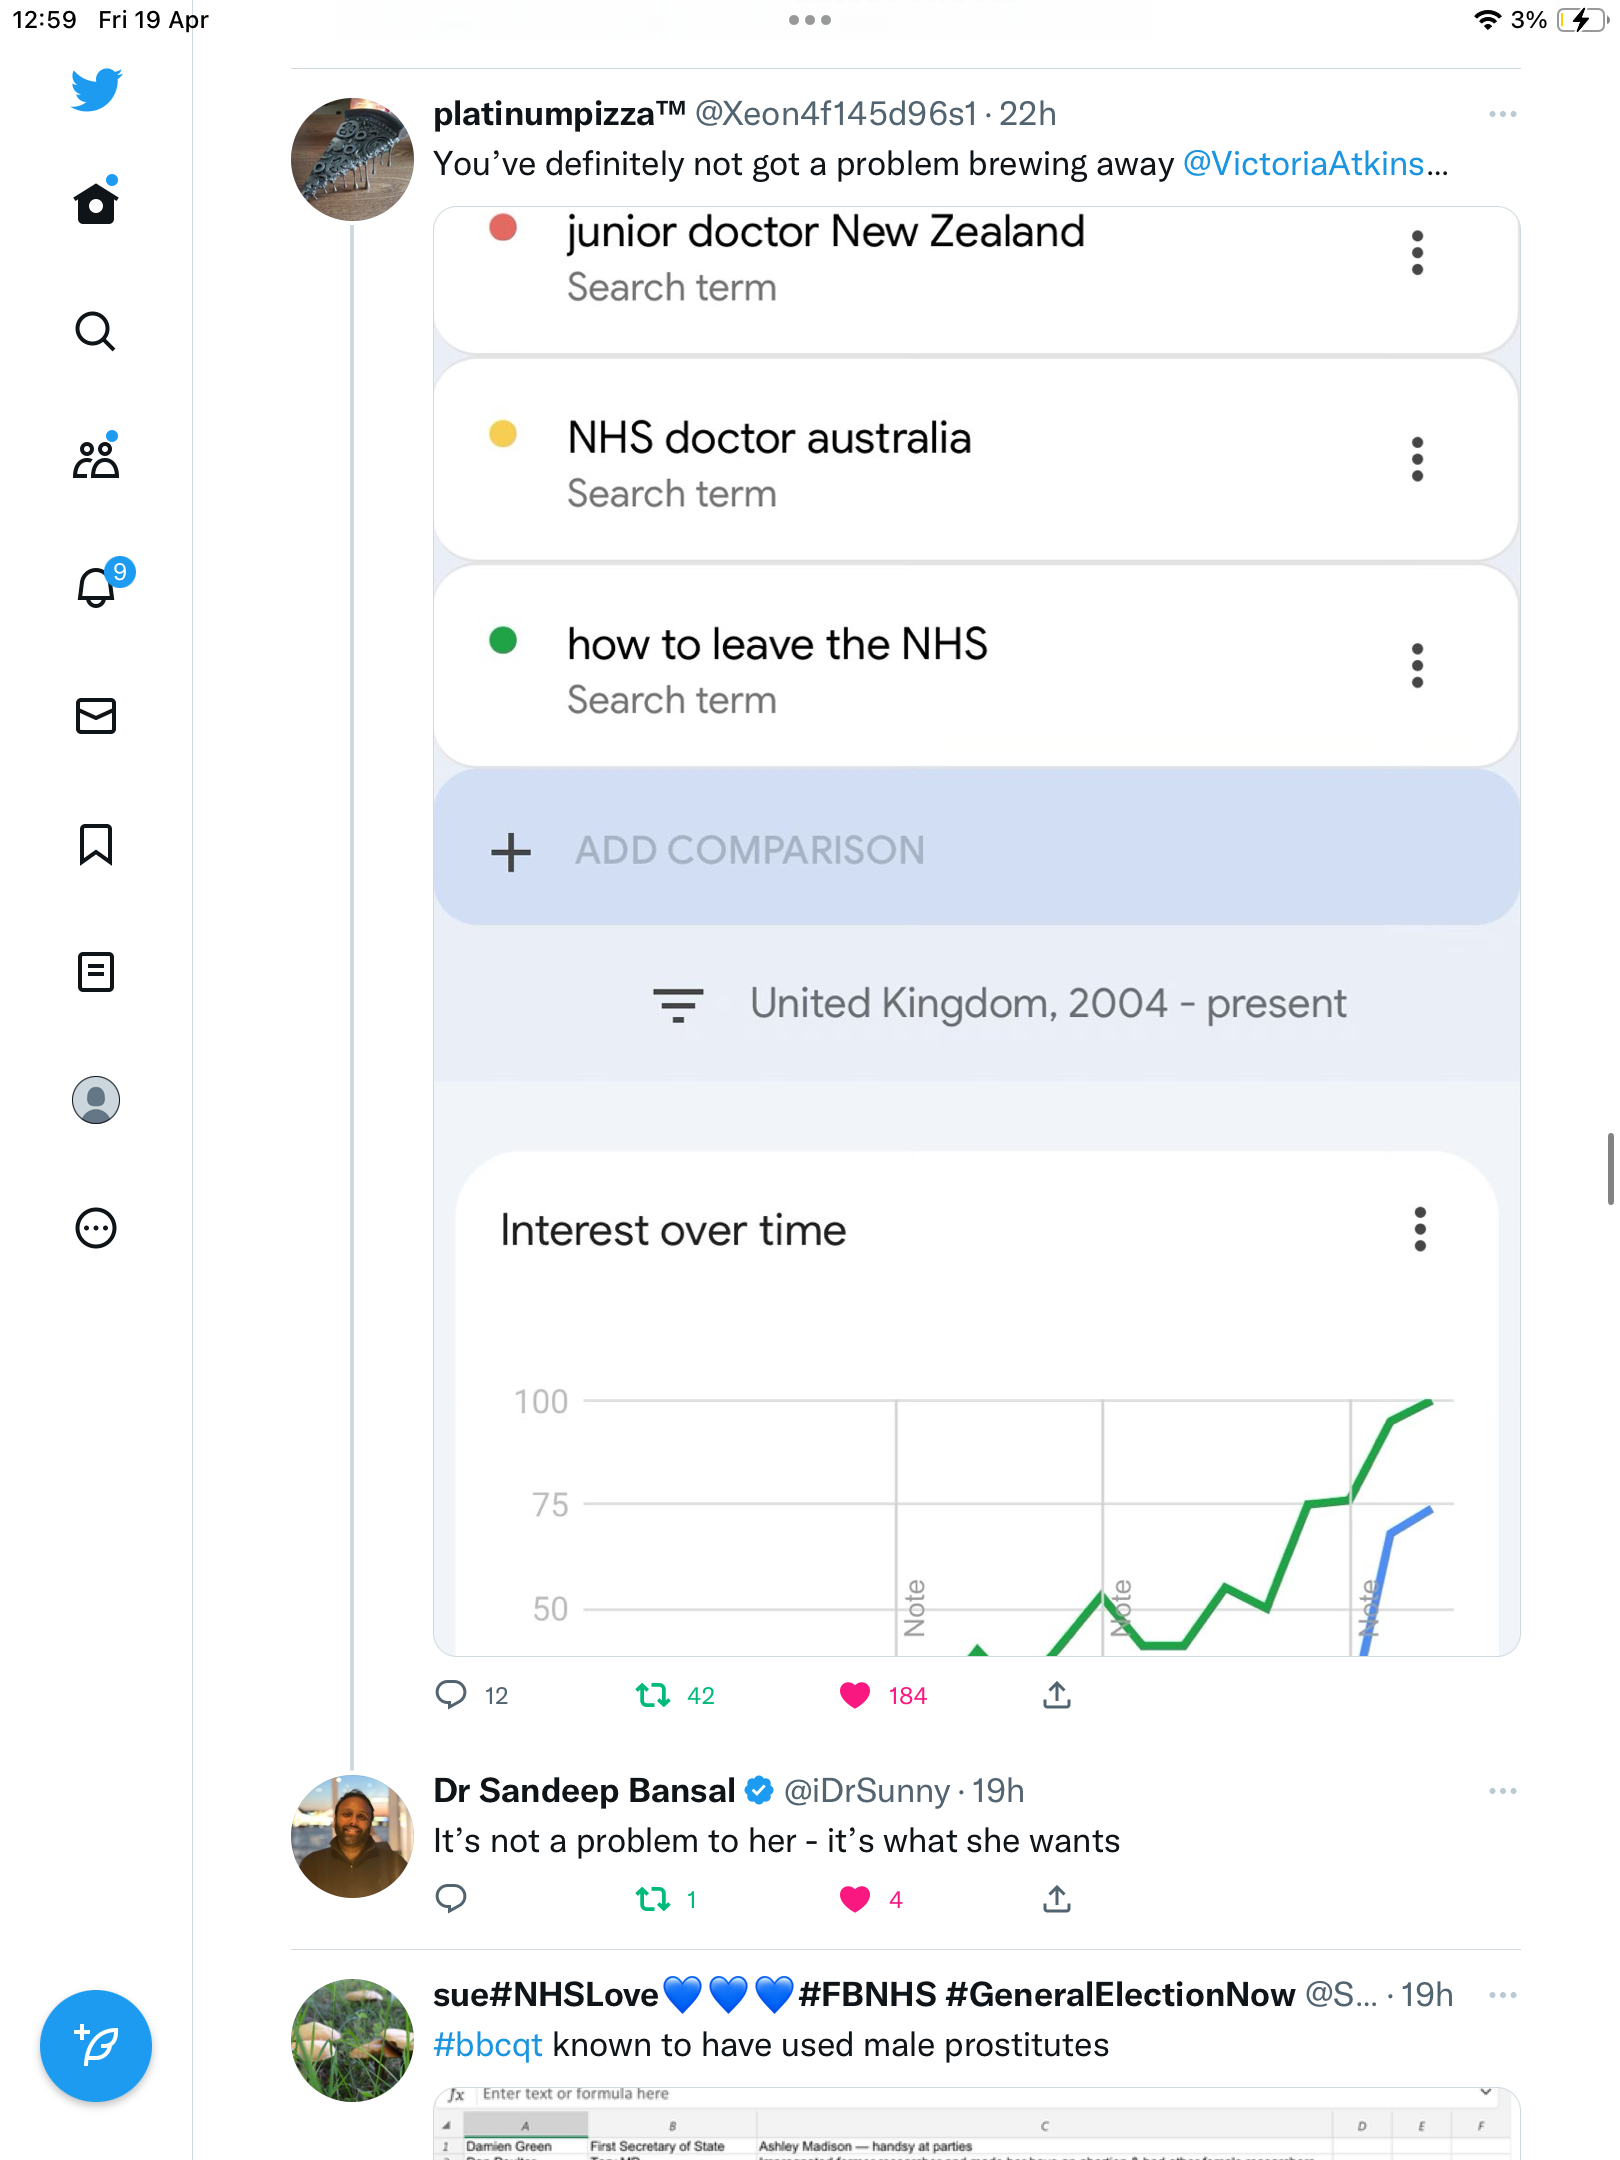This screenshot has height=2160, width=1620.
Task: Open the profile avatar in sidebar
Action: click(96, 1100)
